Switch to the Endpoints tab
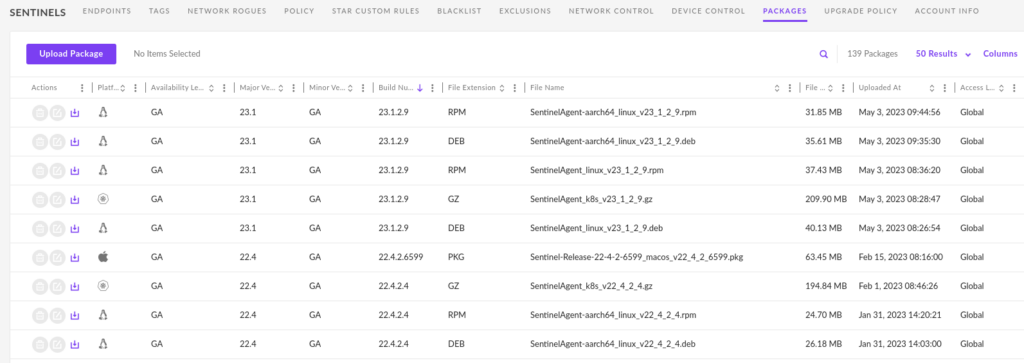 pyautogui.click(x=106, y=11)
